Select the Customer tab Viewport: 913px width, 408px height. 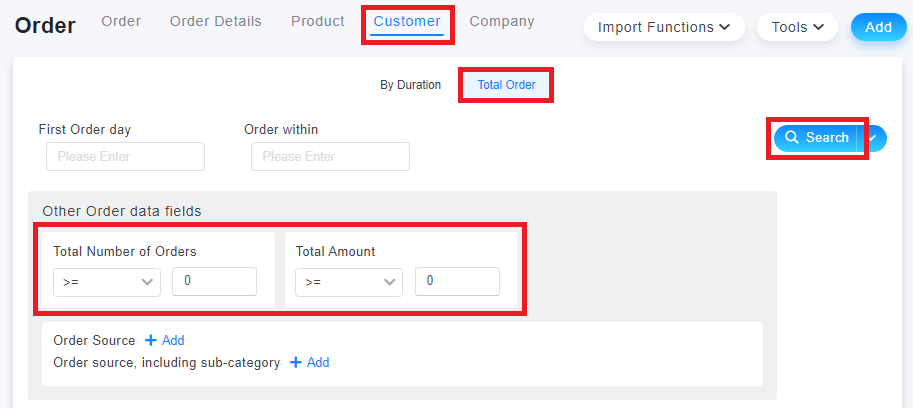coord(407,22)
